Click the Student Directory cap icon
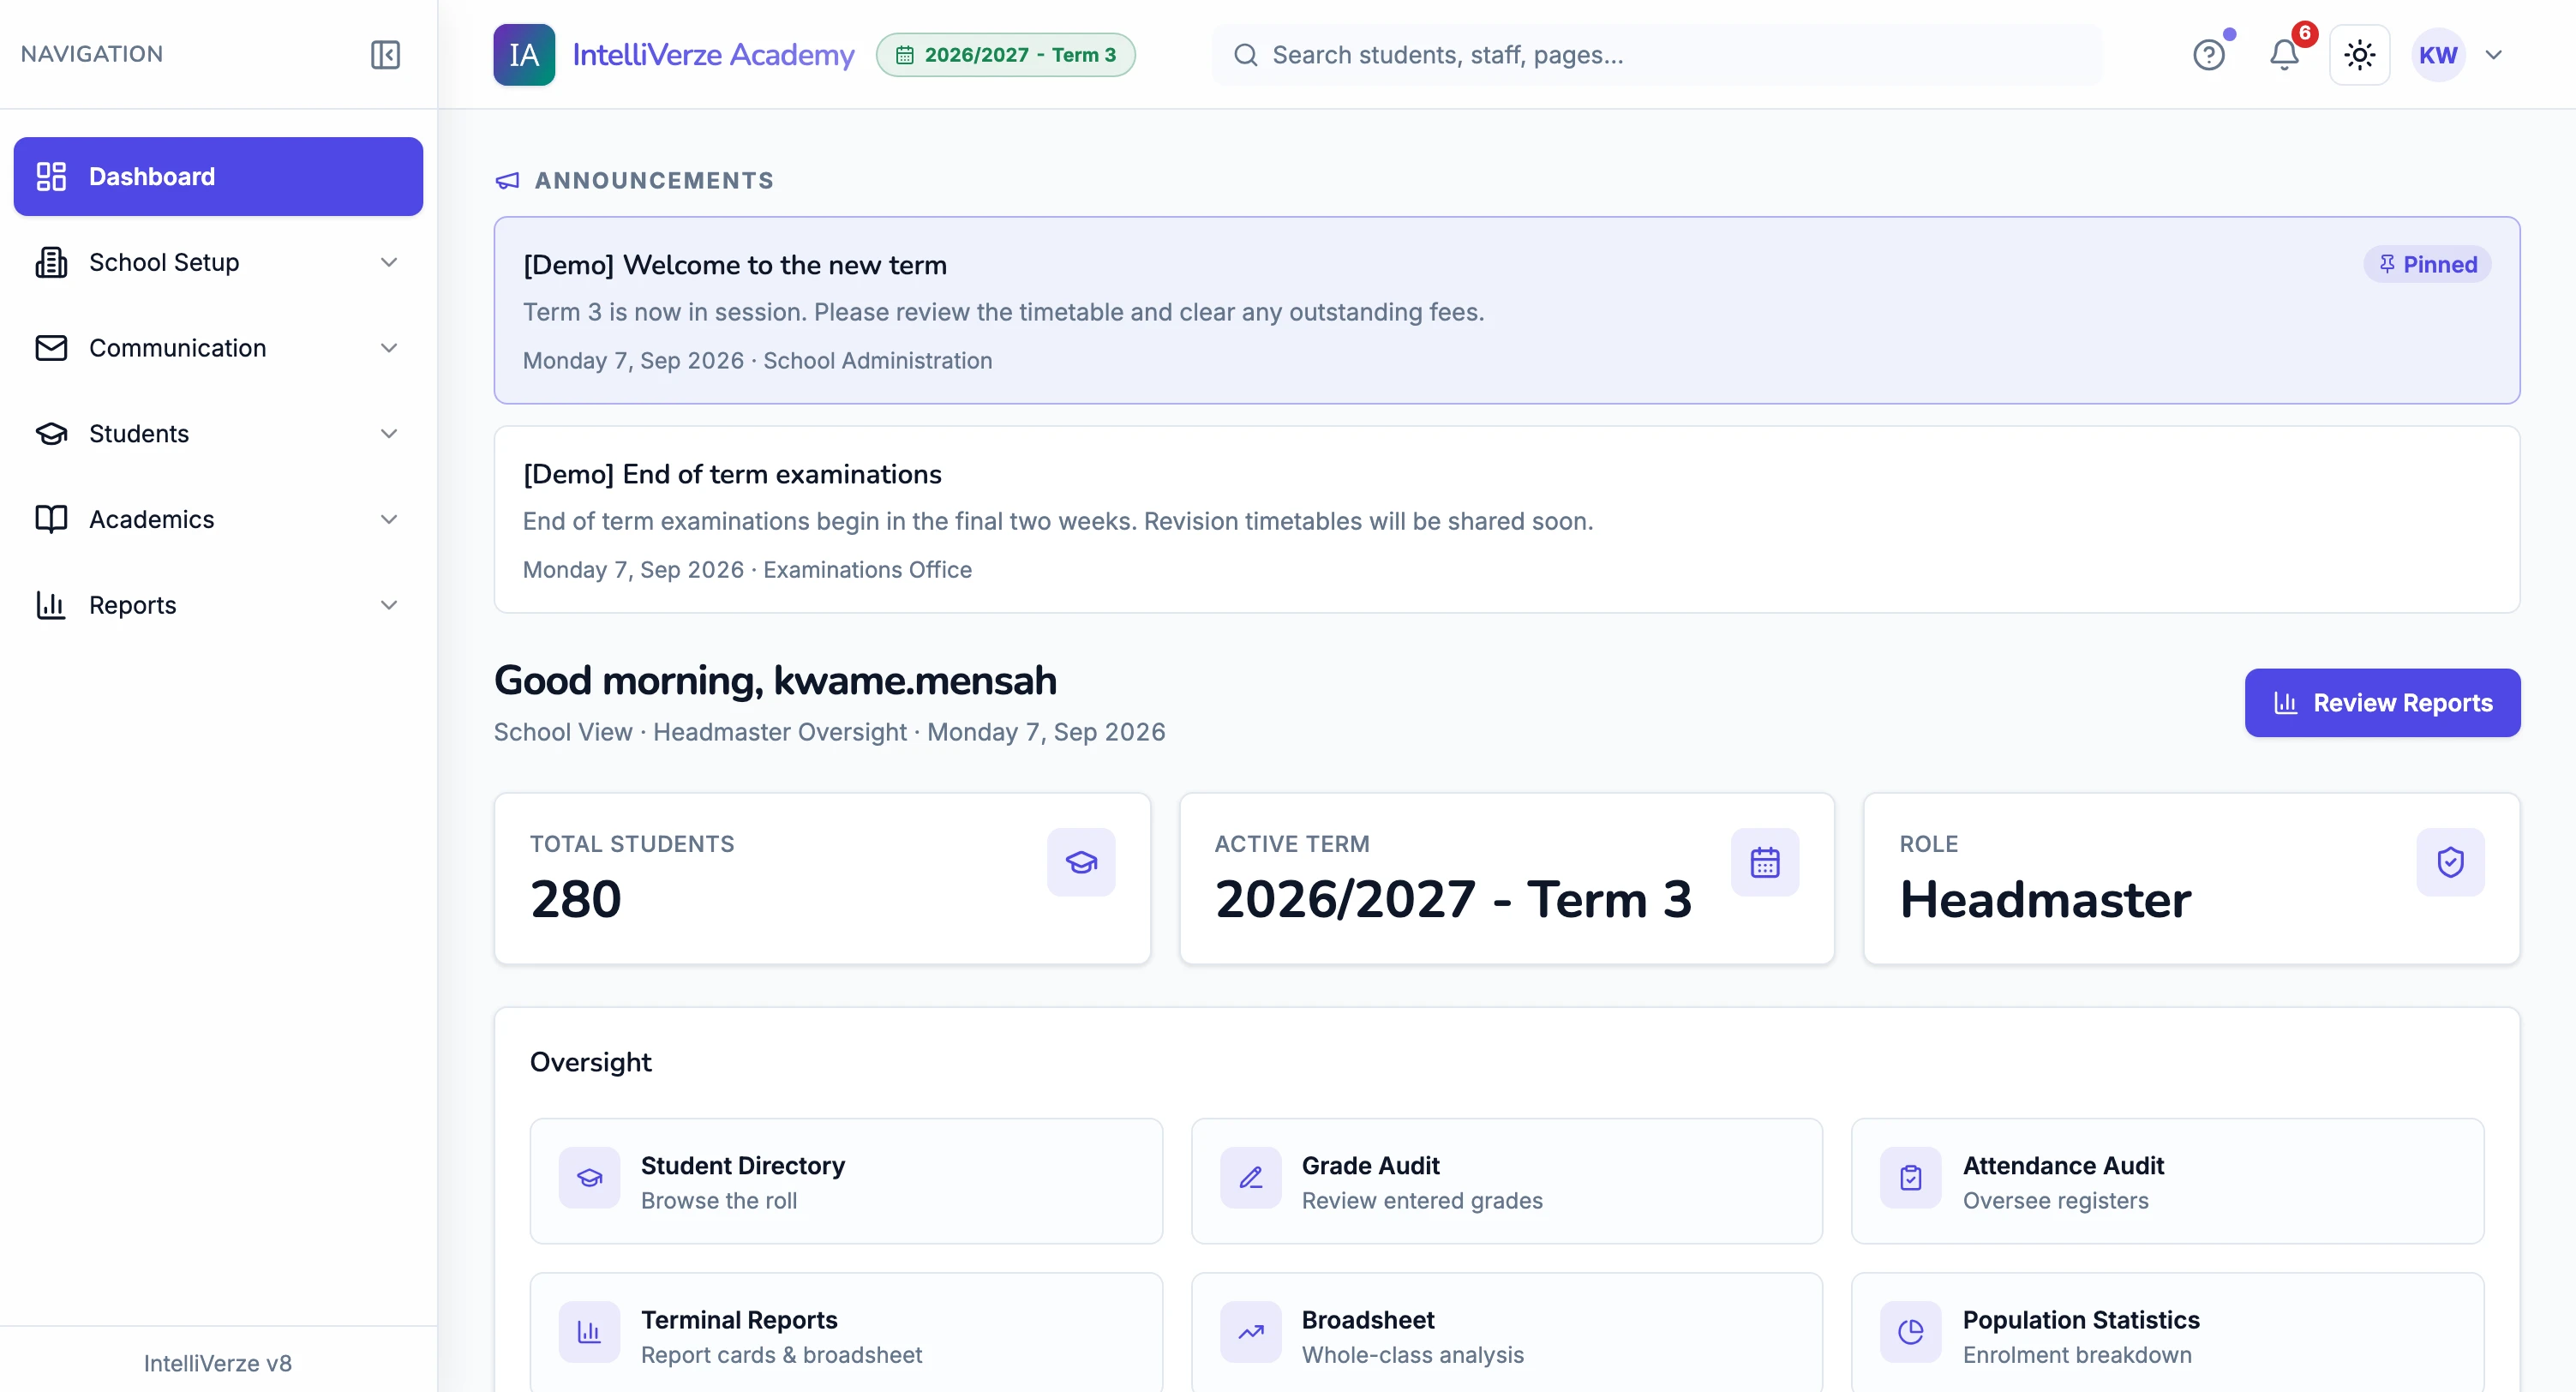Screen dimensions: 2576x1392 (x=589, y=1178)
